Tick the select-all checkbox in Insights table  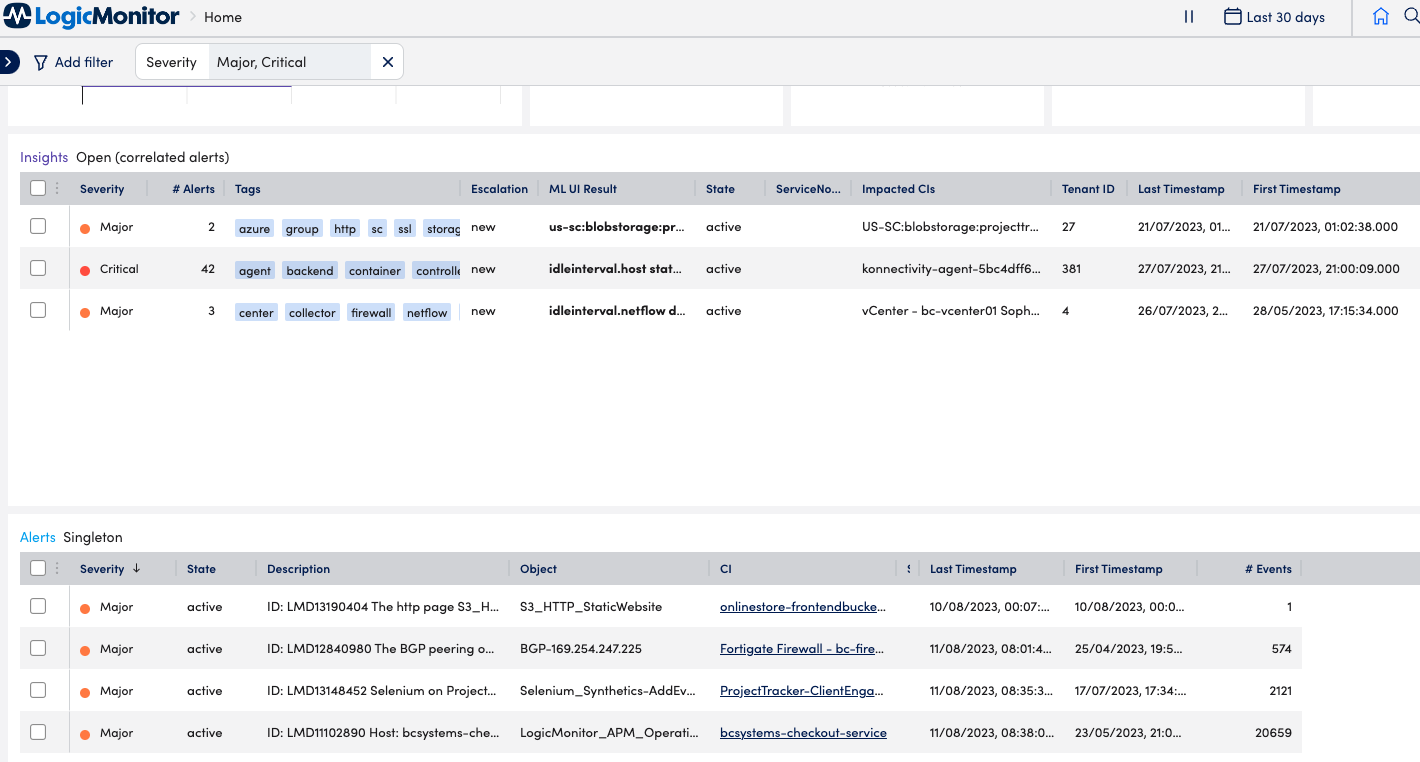pyautogui.click(x=38, y=188)
